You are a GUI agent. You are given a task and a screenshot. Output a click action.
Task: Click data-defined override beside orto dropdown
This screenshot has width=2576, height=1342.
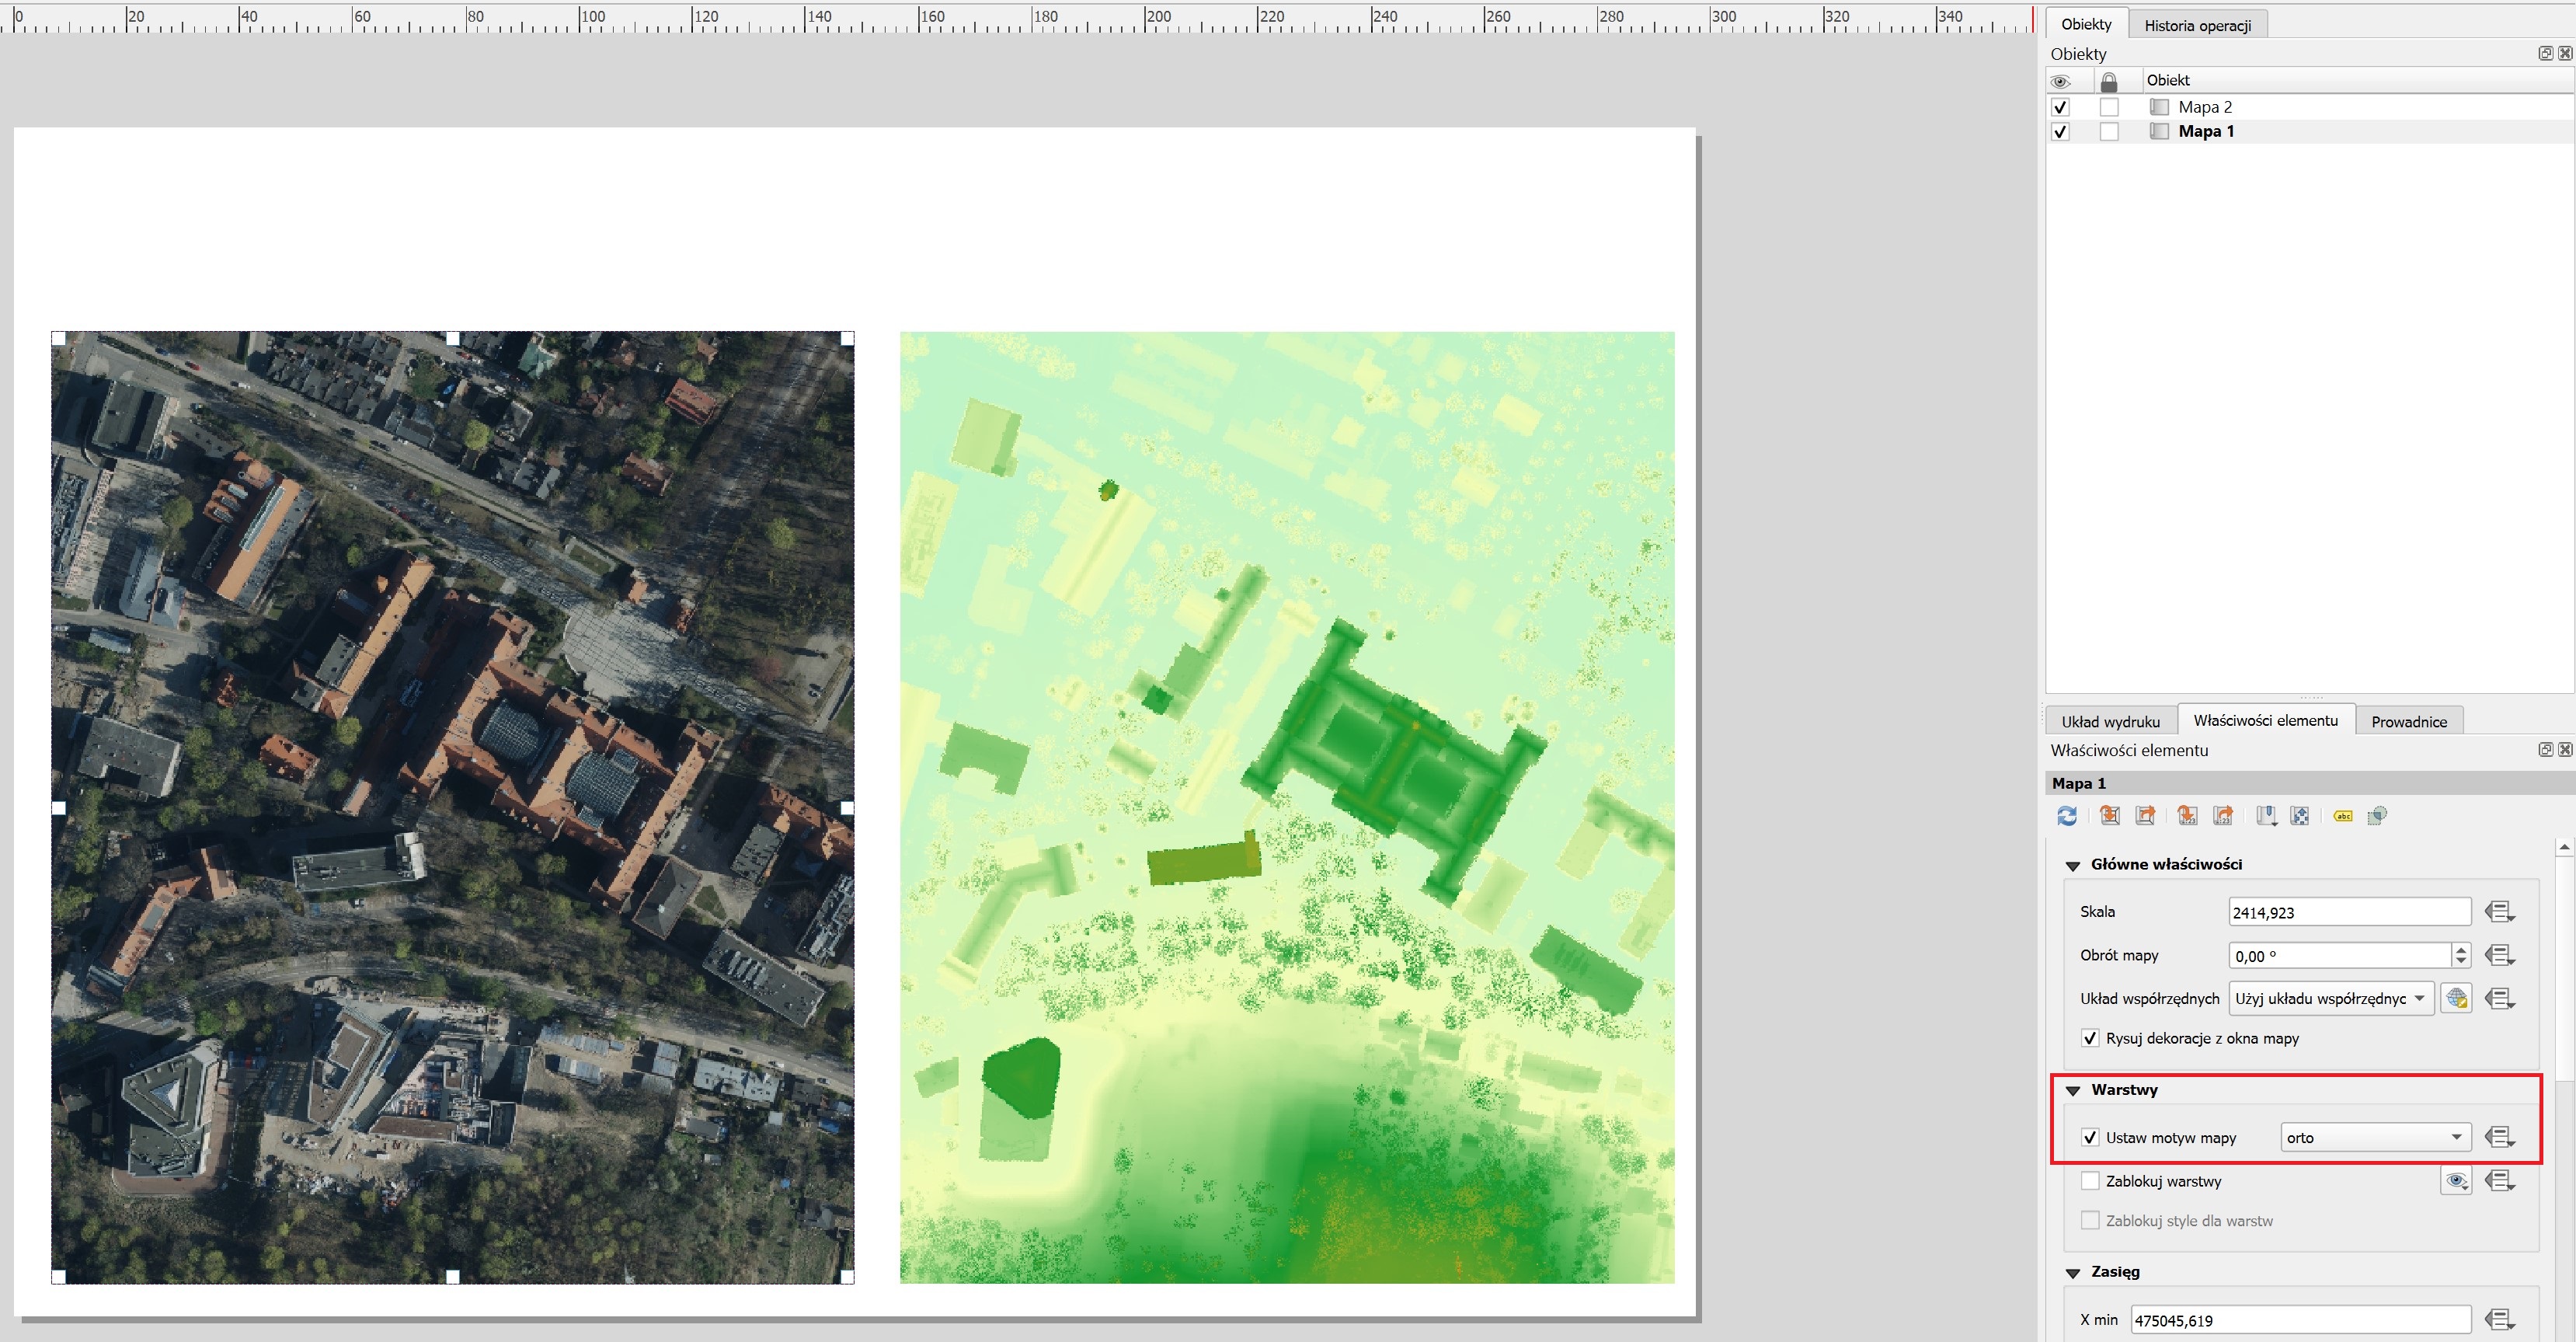pos(2500,1137)
